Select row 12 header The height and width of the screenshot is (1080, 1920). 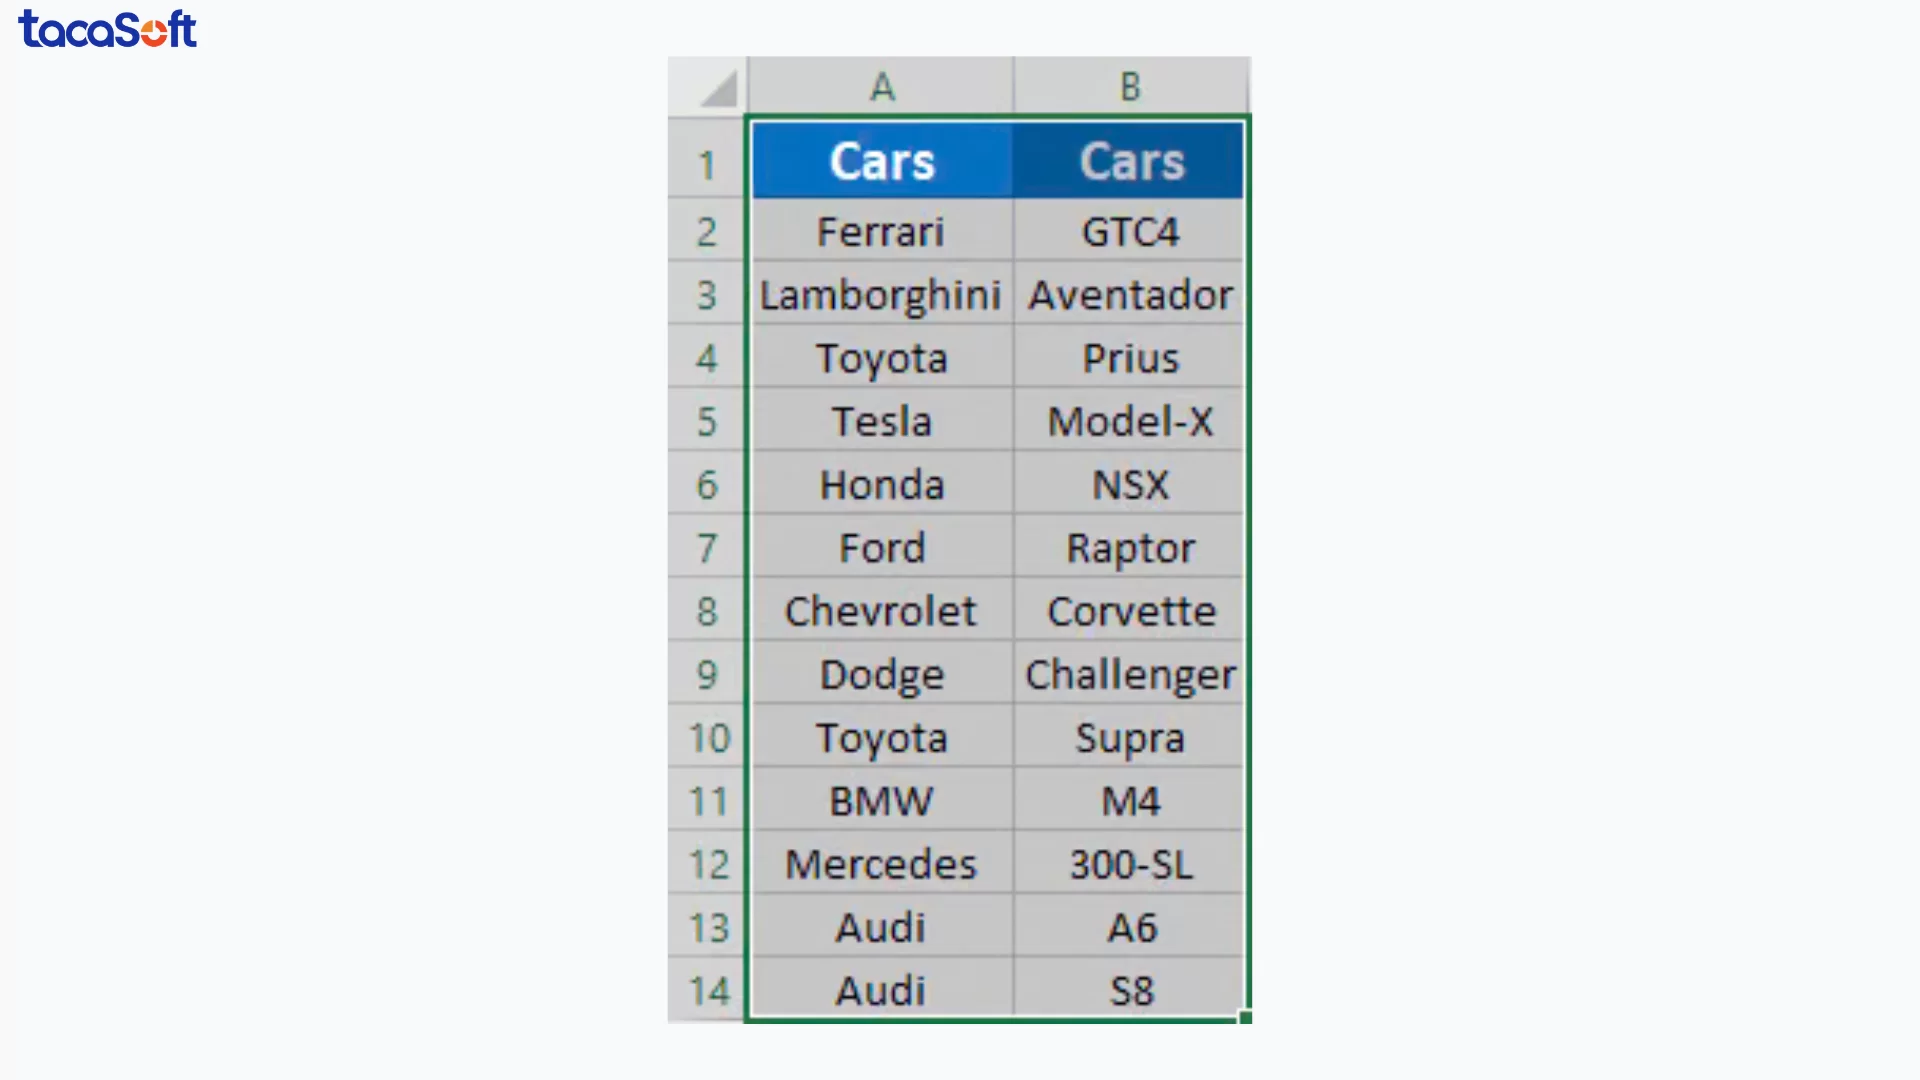706,863
